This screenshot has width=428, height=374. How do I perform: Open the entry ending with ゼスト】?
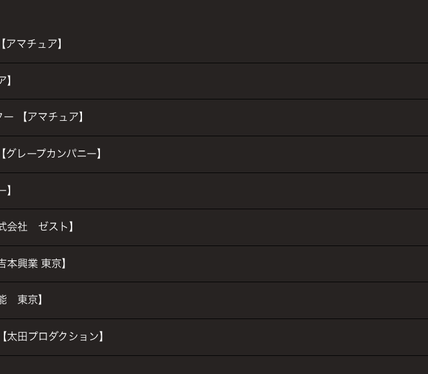click(214, 227)
